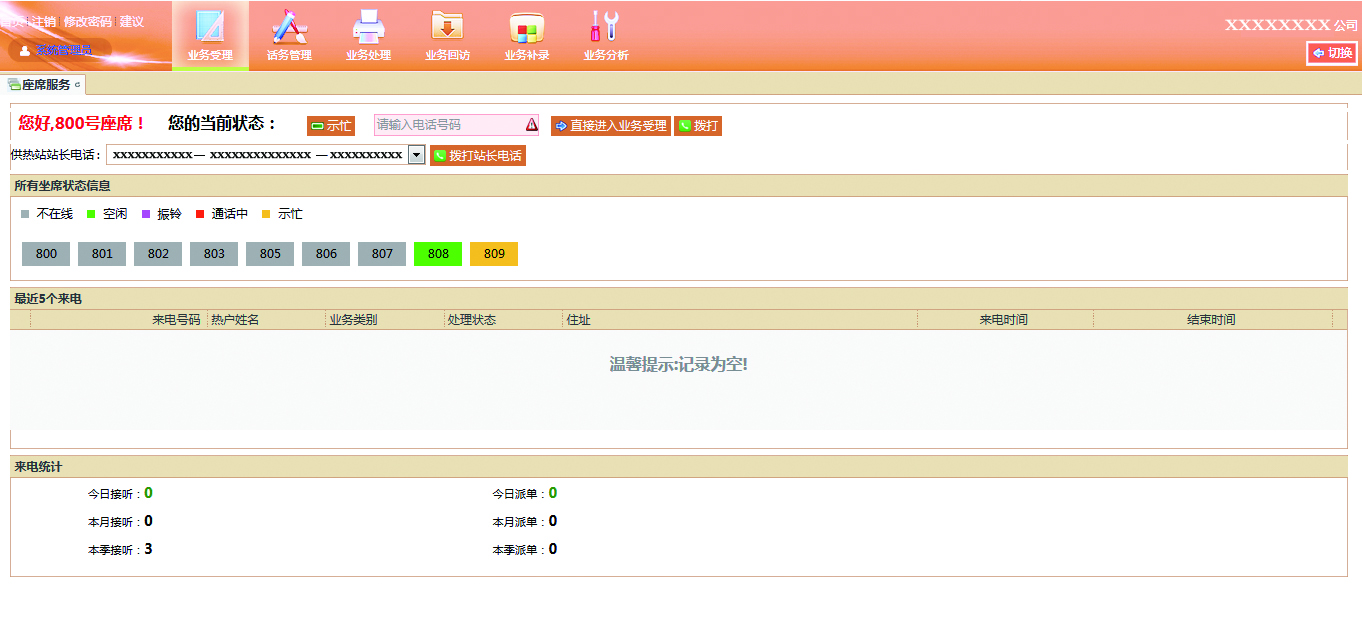Viewport: 1362px width, 631px height.
Task: Expand the 供热站站长电话 dropdown arrow
Action: click(416, 155)
